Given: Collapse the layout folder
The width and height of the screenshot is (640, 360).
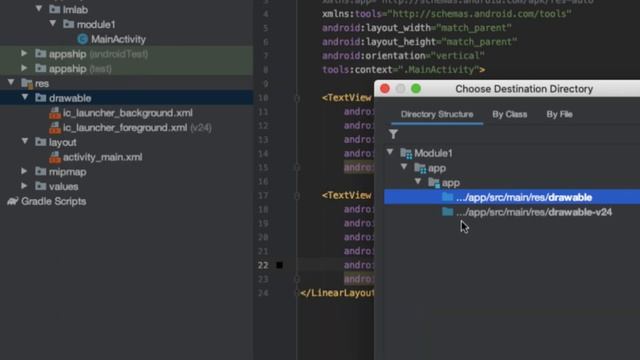Looking at the screenshot, I should (x=25, y=141).
